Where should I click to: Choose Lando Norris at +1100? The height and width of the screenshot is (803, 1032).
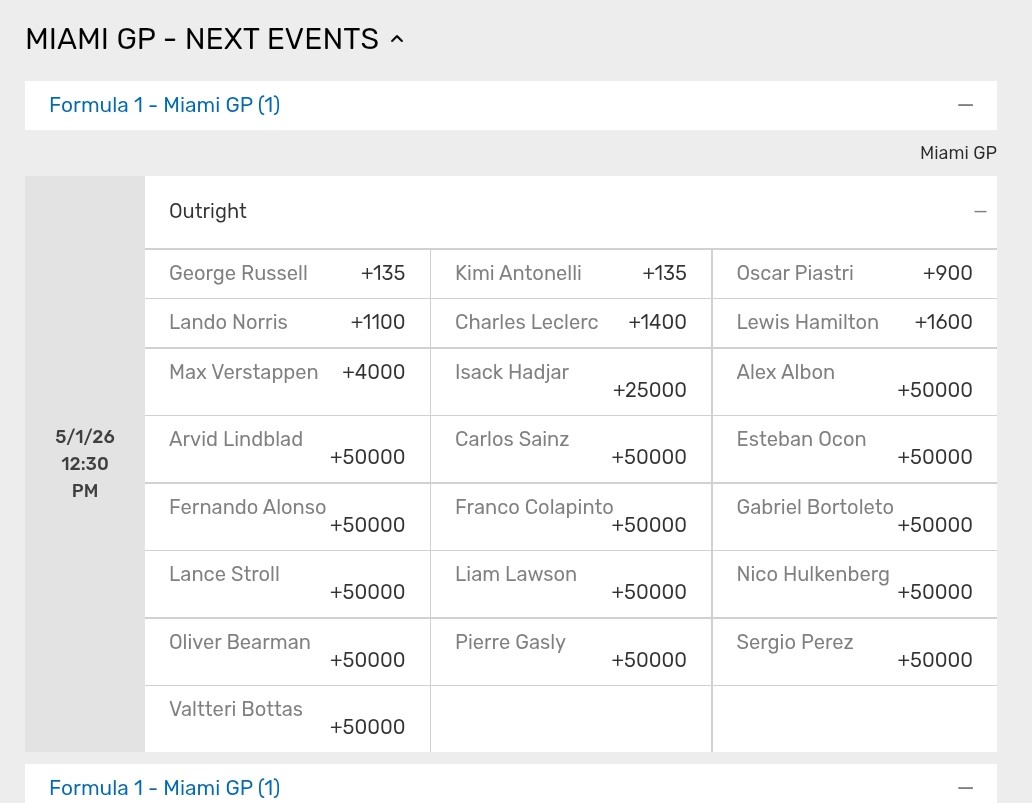288,323
